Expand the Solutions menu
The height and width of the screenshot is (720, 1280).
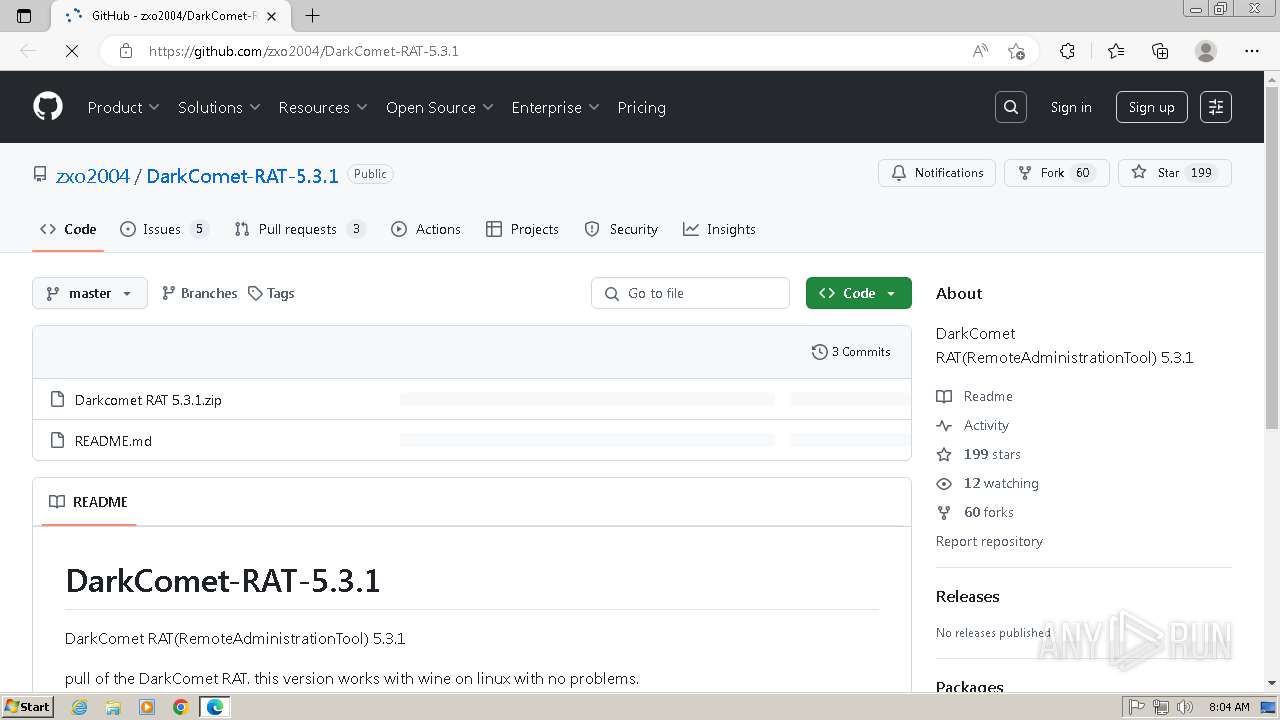219,107
